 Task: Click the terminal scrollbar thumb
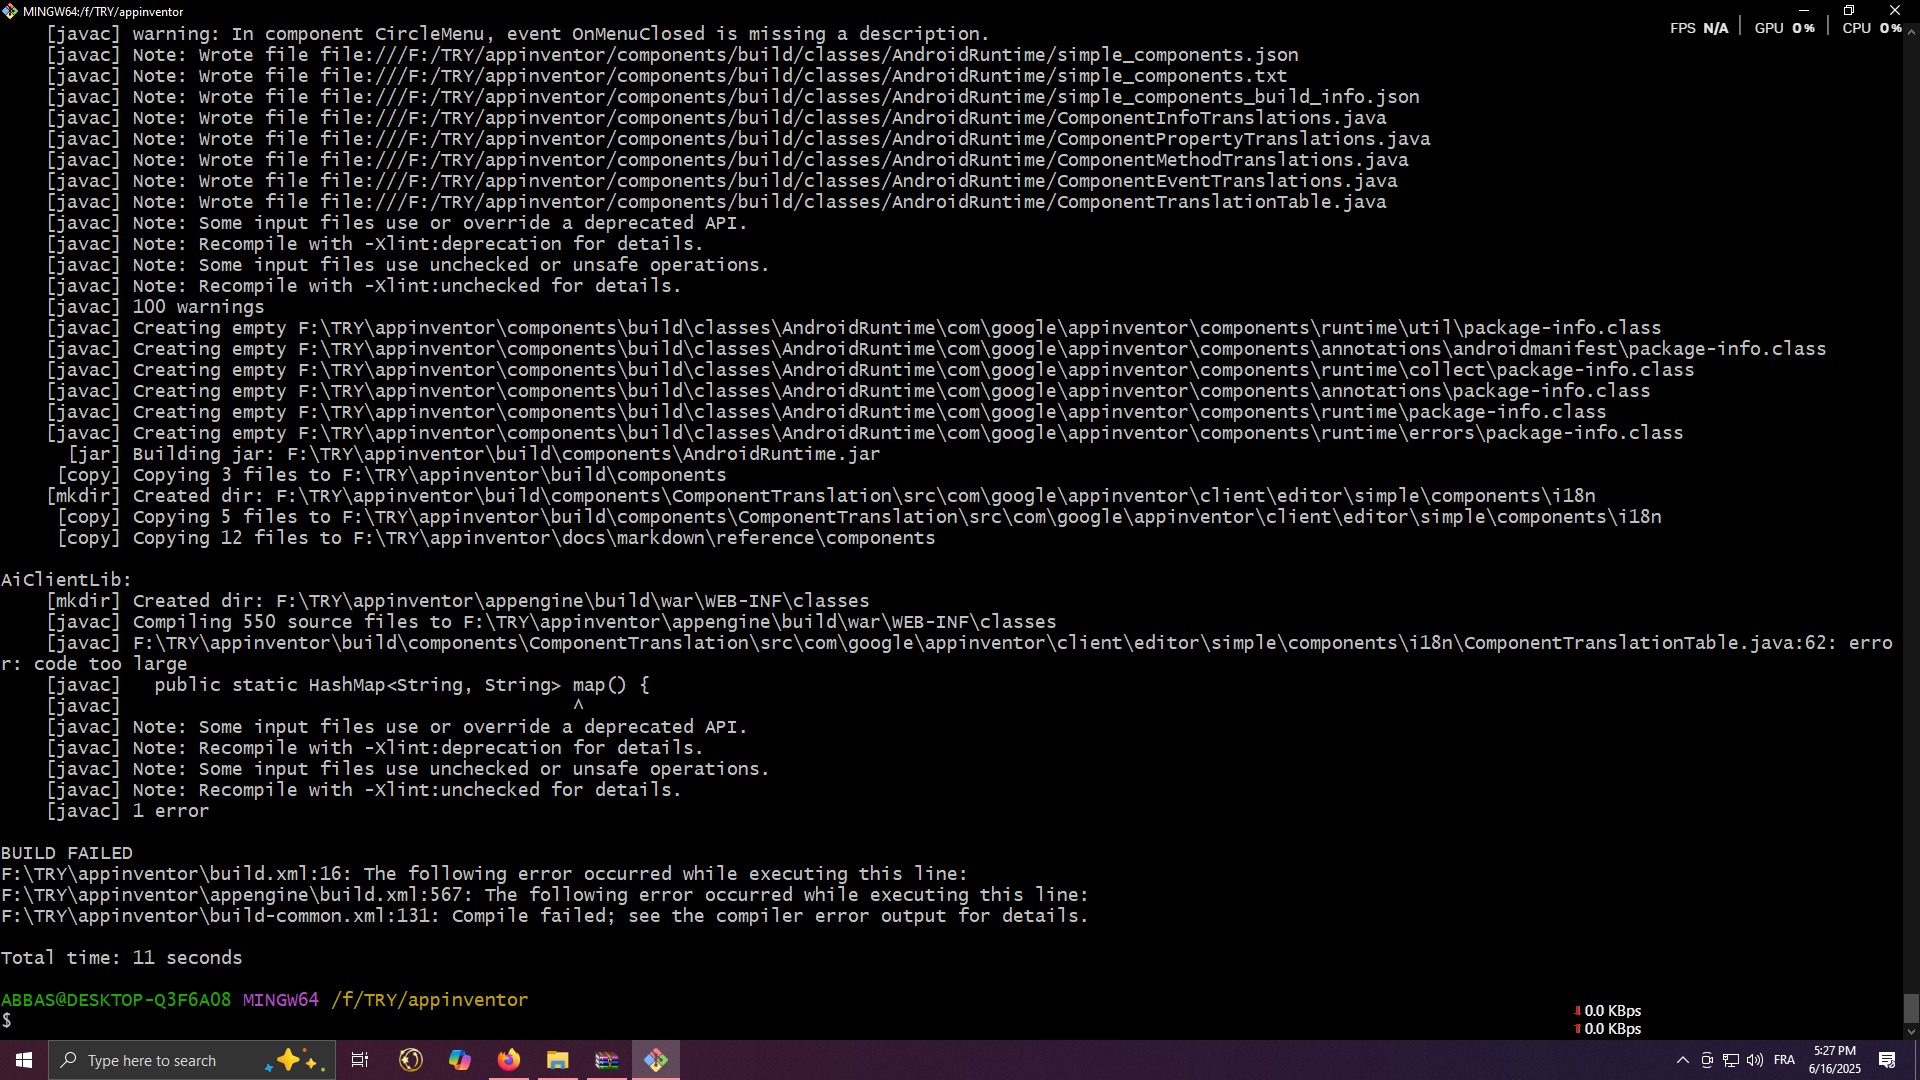coord(1911,1009)
